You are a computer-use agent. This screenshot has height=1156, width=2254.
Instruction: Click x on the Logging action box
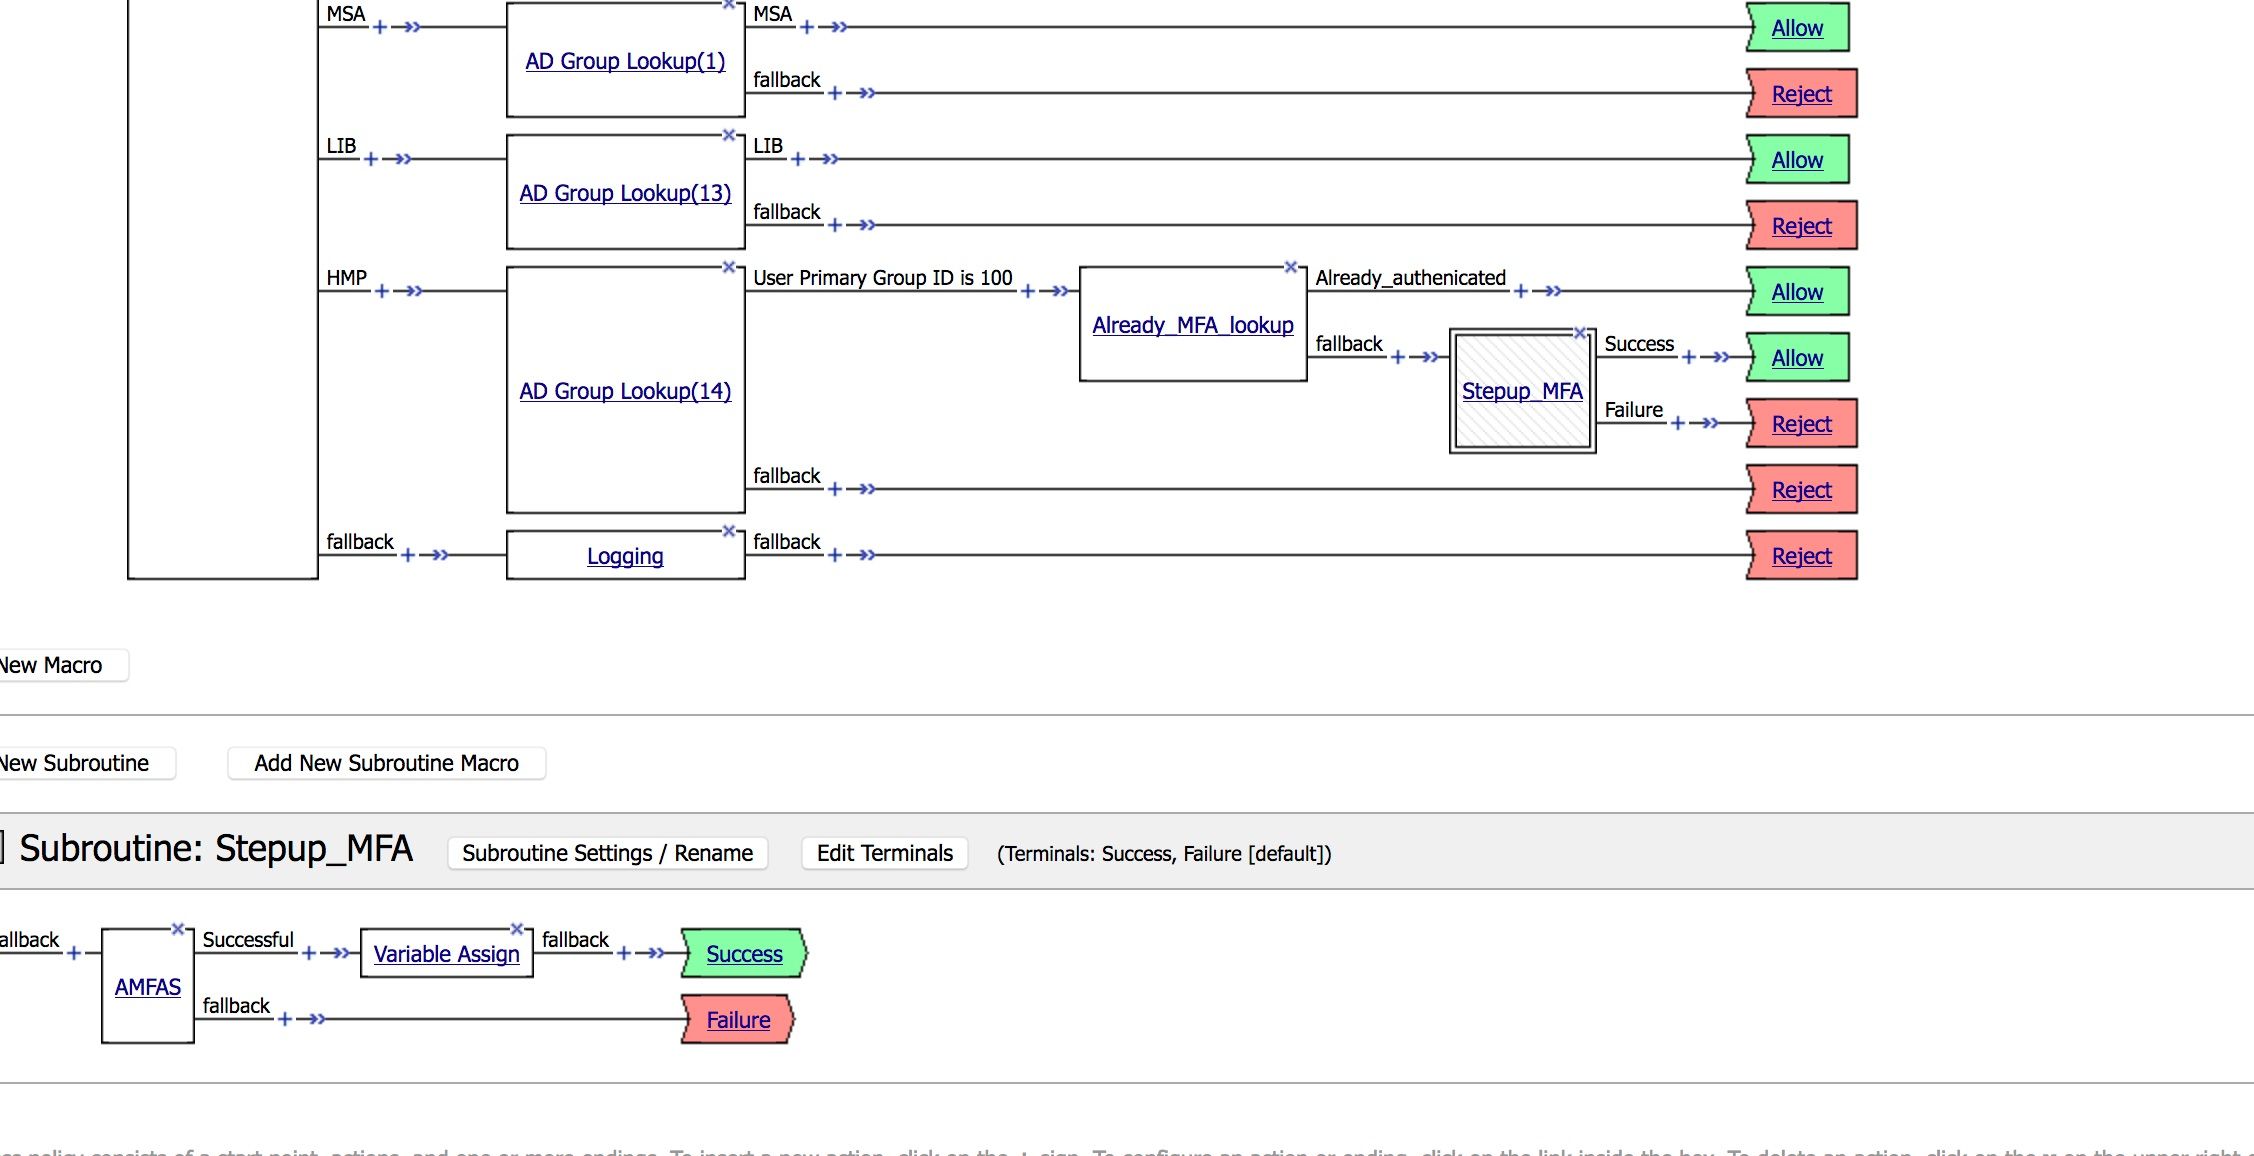point(728,531)
